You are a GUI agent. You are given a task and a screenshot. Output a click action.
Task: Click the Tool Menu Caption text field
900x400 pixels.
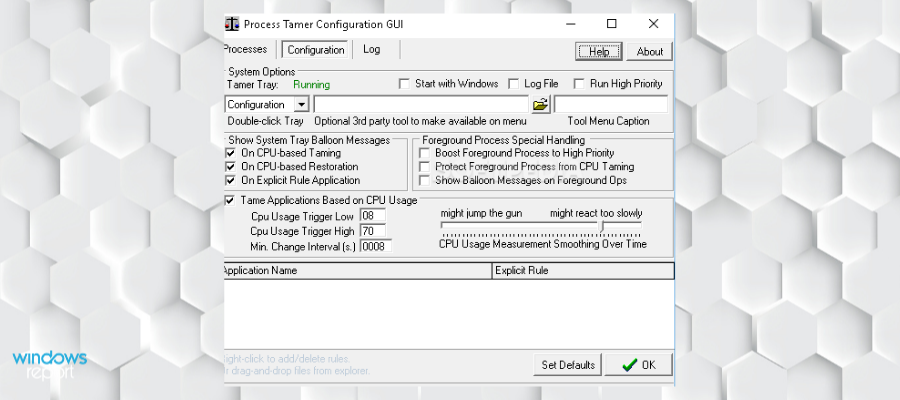[611, 104]
